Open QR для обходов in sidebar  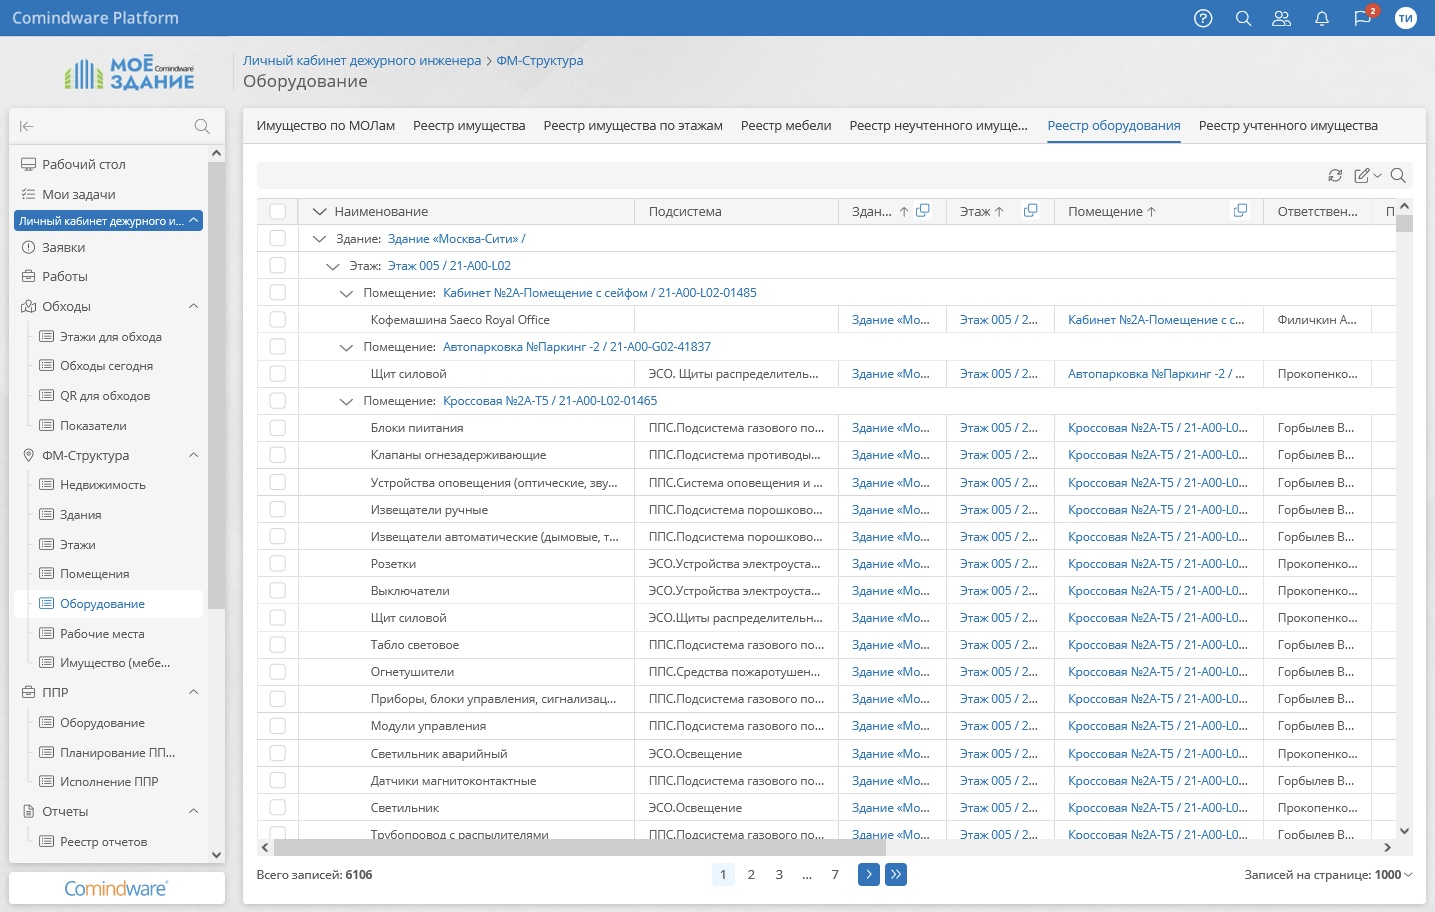[x=105, y=396]
